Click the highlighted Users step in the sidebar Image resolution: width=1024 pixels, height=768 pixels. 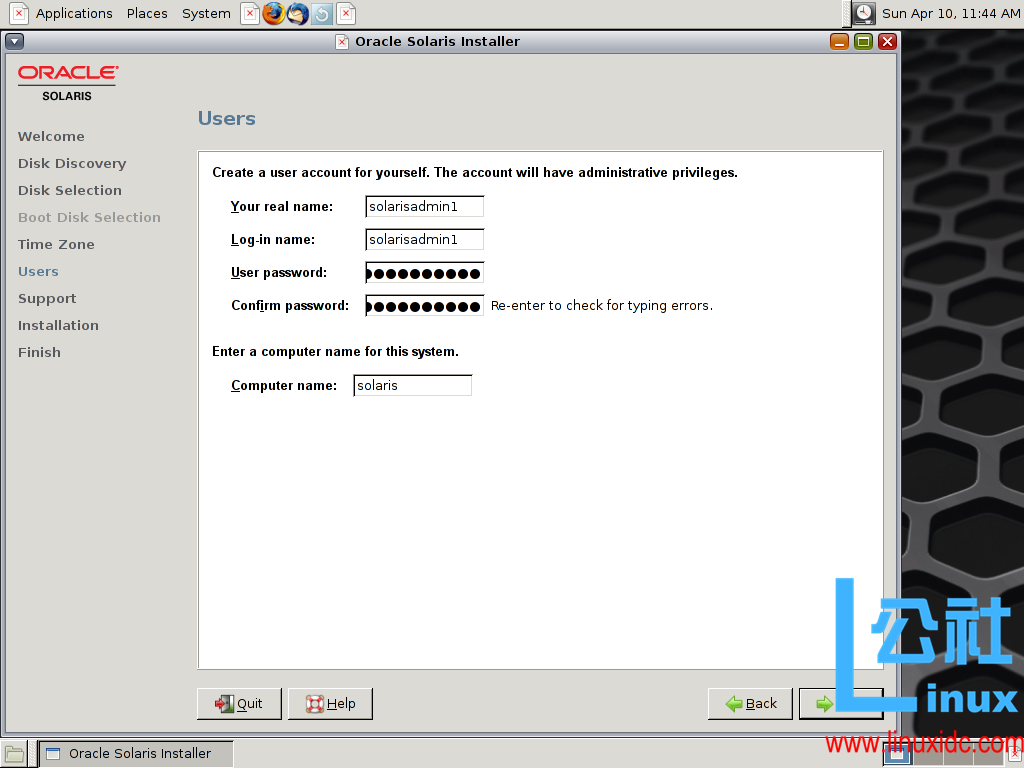tap(38, 272)
